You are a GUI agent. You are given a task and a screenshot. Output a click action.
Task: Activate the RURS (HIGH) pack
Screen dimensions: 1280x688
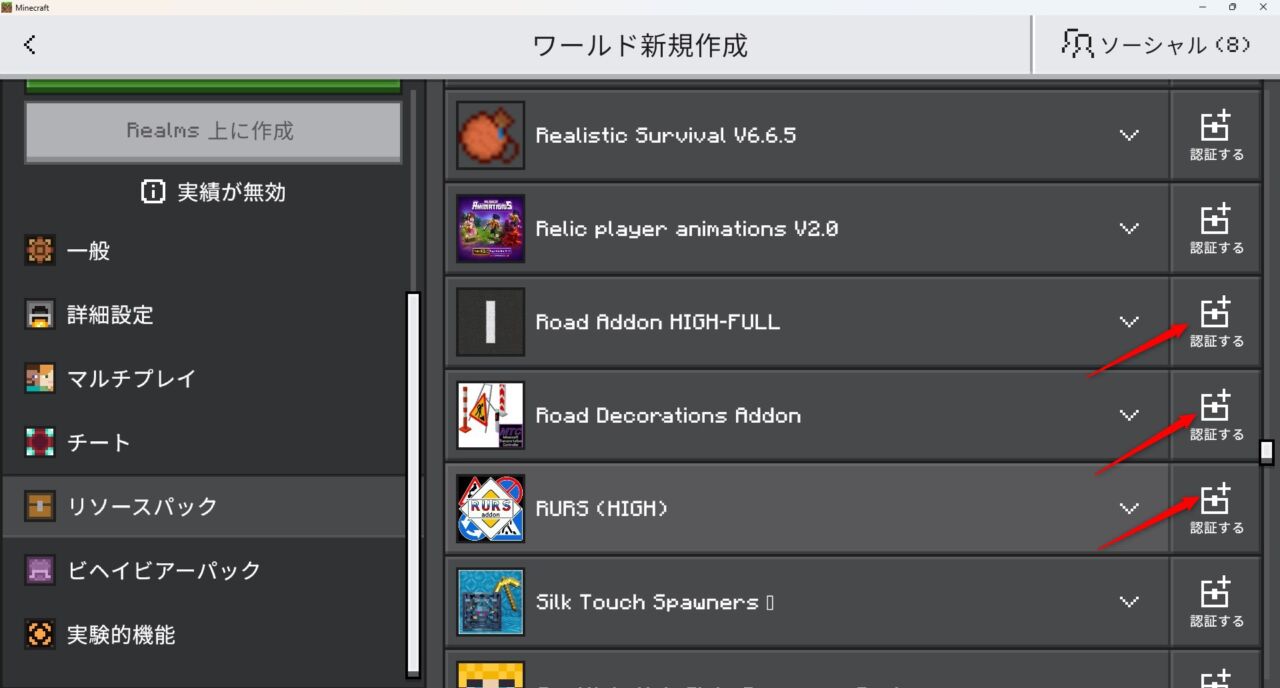[x=1216, y=508]
